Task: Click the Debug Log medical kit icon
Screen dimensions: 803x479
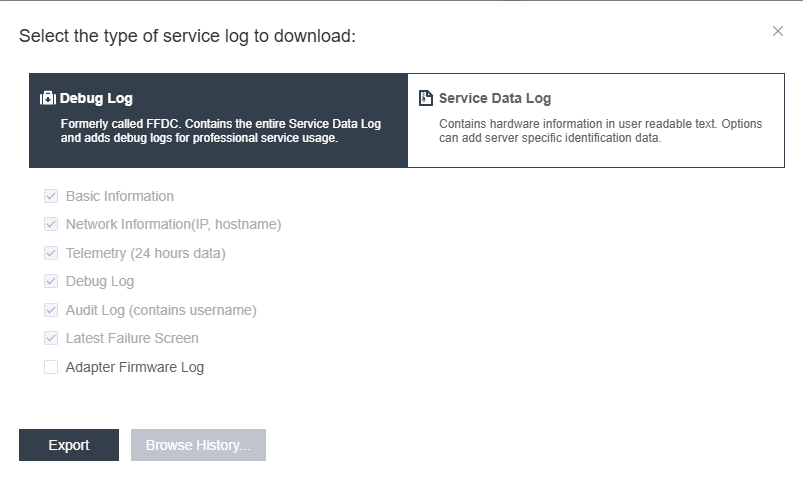Action: tap(48, 98)
